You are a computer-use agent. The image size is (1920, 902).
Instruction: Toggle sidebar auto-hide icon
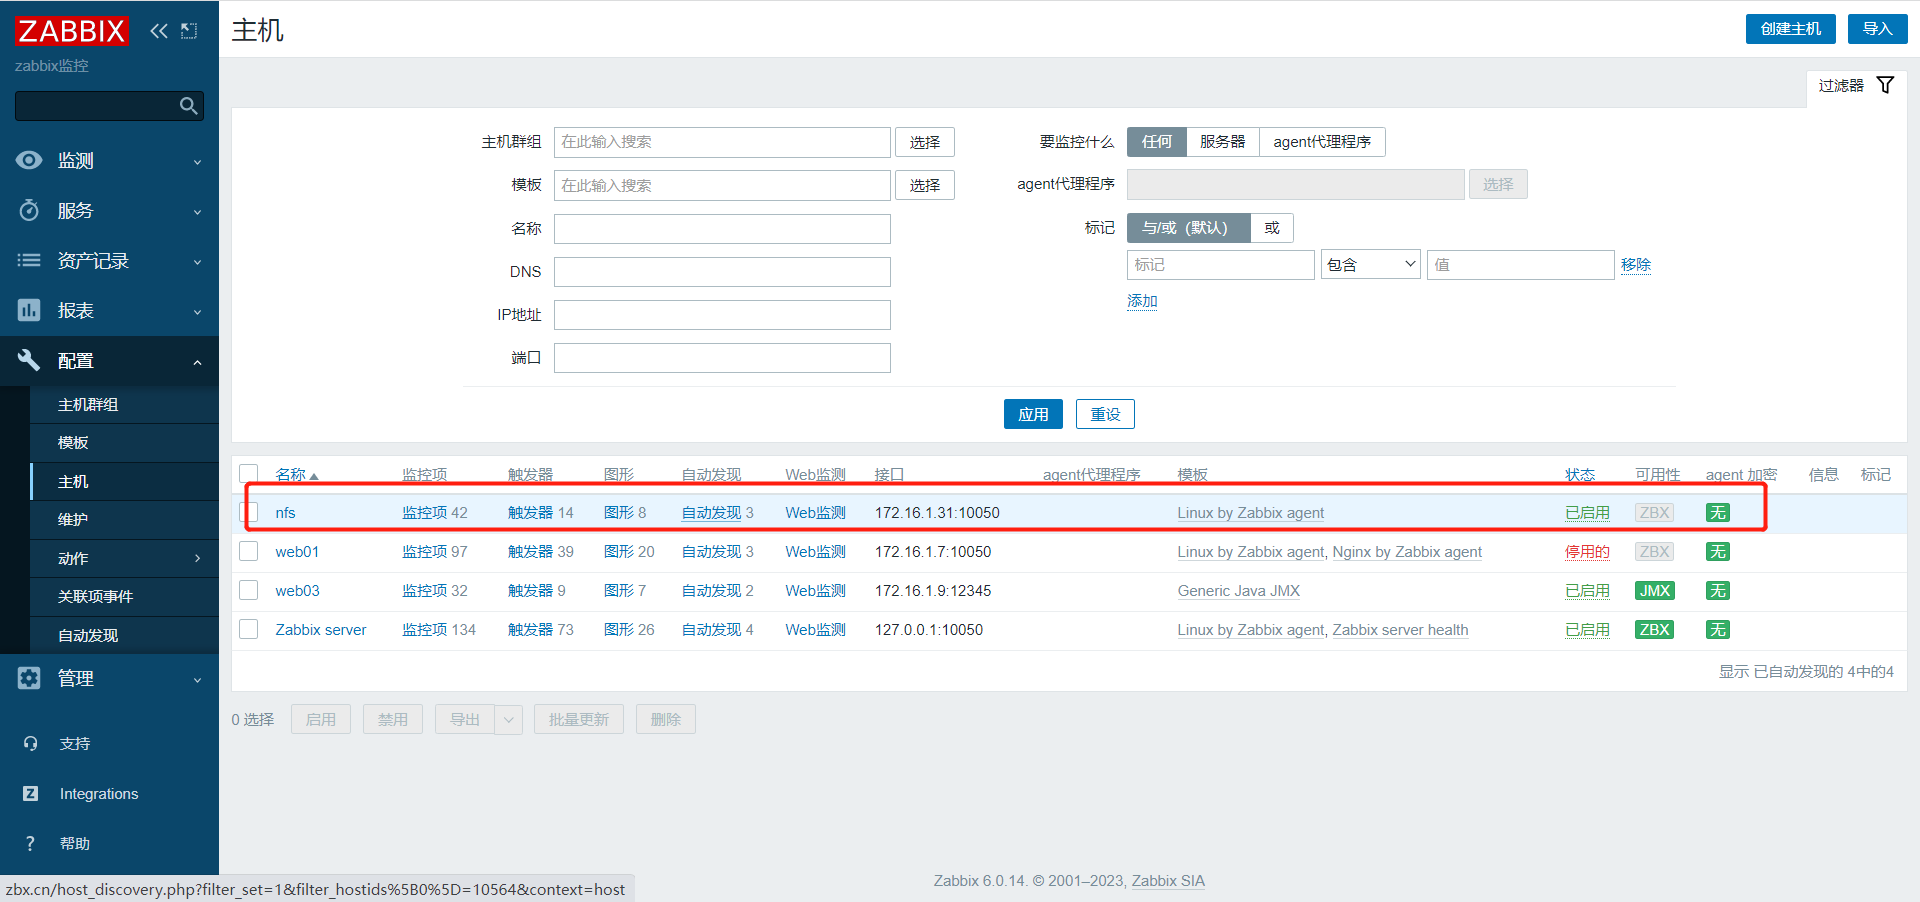pyautogui.click(x=189, y=31)
